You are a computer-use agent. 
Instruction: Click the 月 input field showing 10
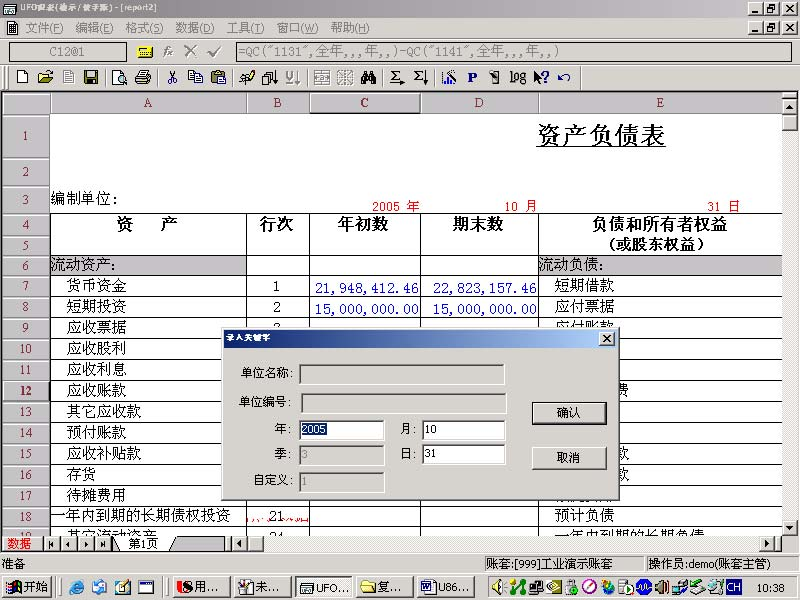coord(463,430)
